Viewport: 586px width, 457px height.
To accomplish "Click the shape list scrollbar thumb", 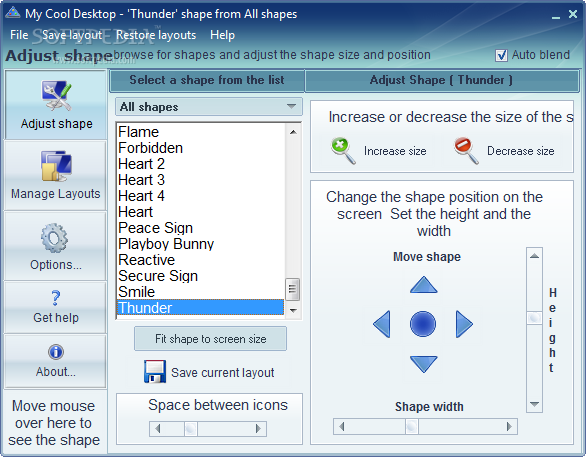I will pos(292,289).
